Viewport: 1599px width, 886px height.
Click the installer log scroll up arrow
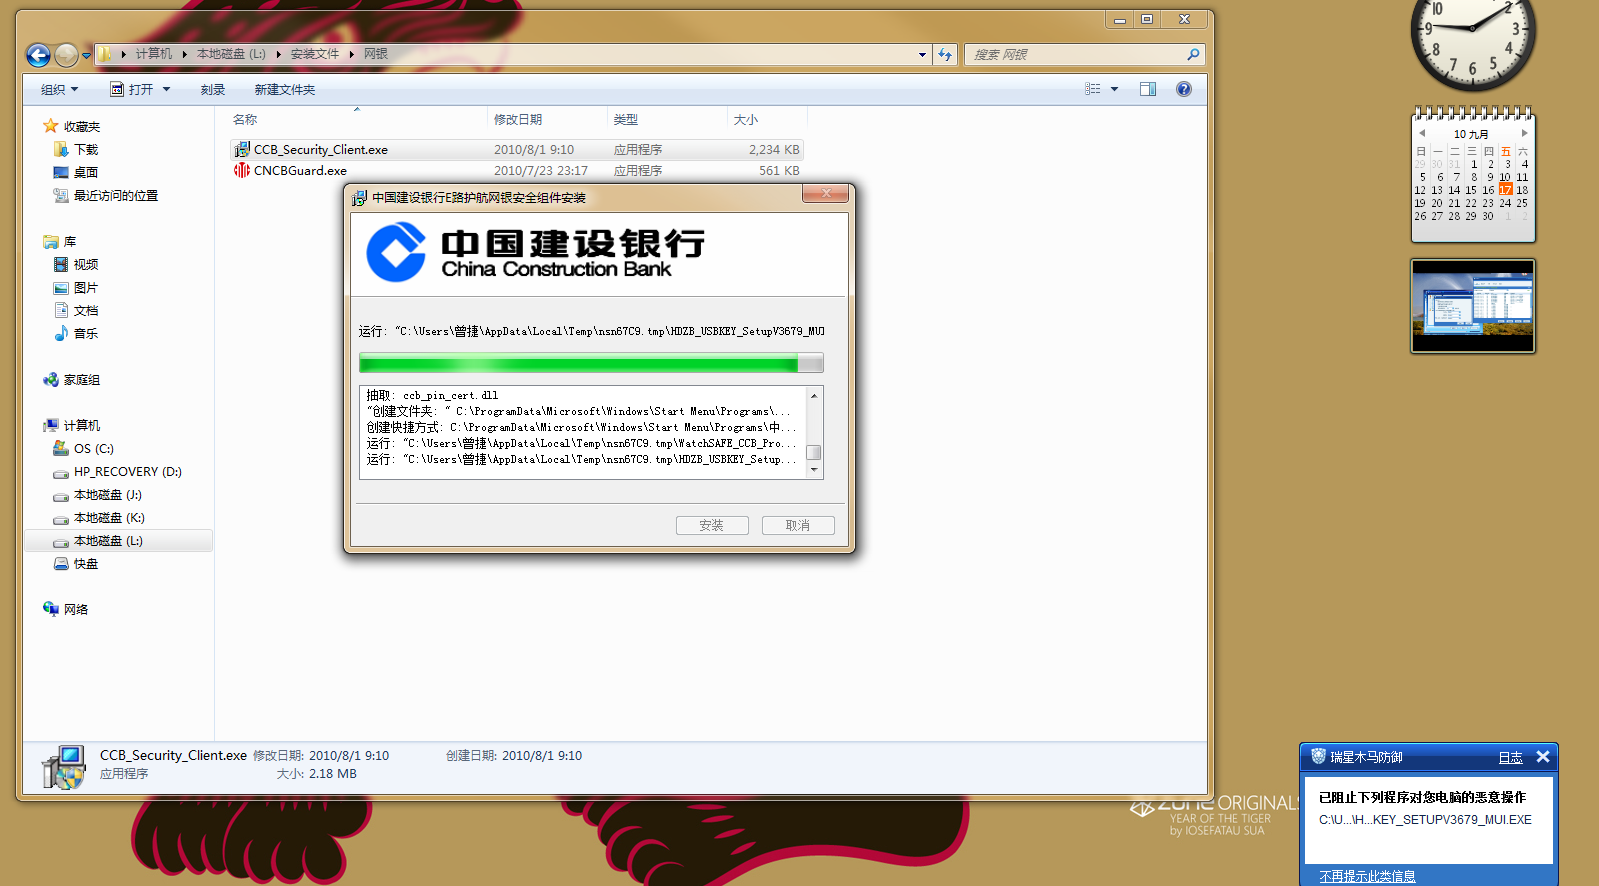pos(814,396)
